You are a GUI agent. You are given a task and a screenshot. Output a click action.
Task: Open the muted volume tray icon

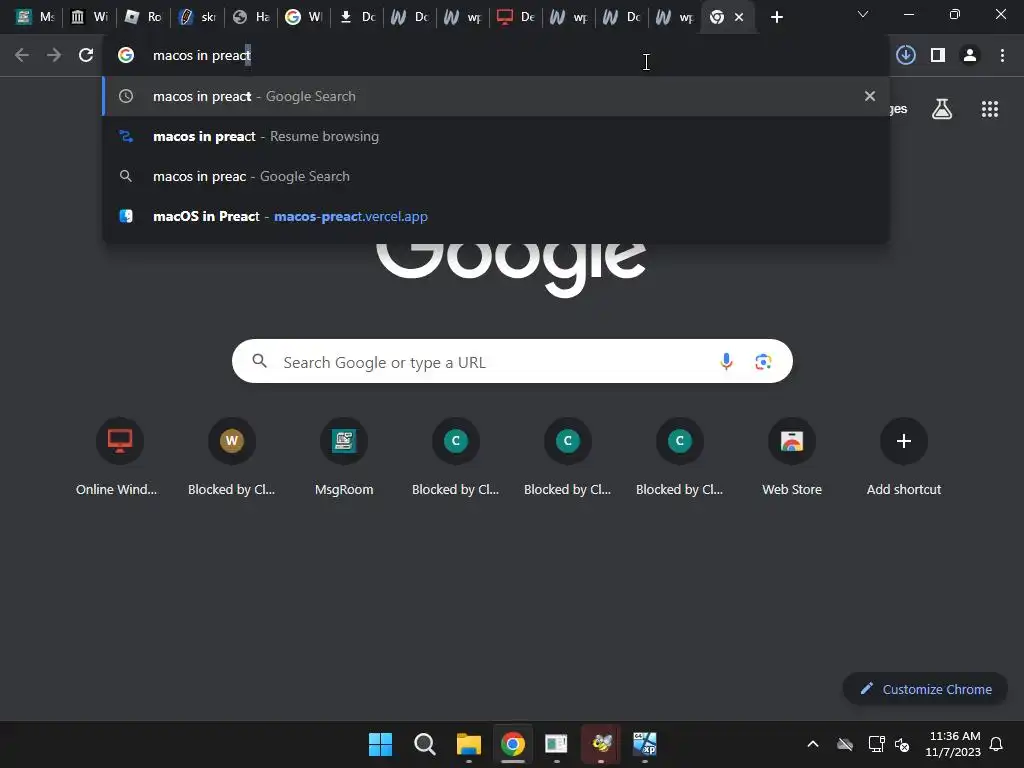[902, 744]
